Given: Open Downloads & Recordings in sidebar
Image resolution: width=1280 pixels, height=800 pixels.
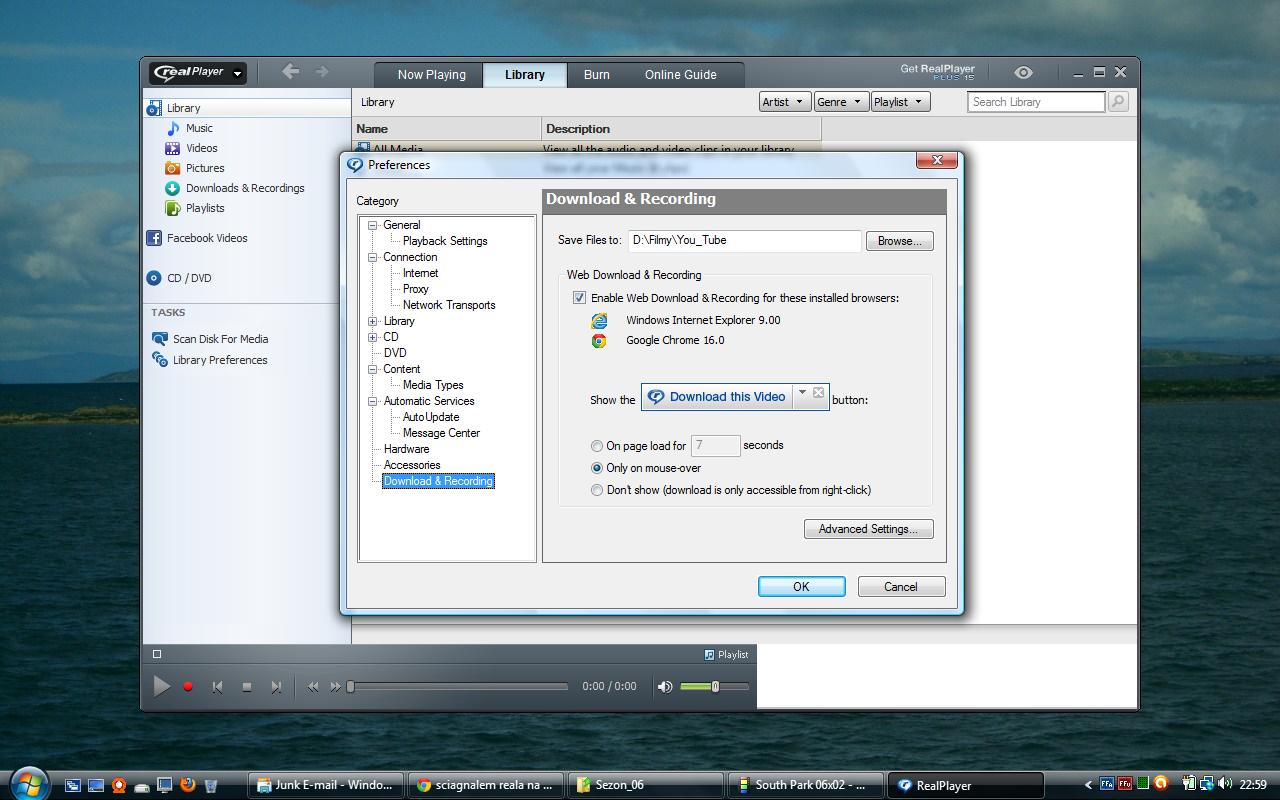Looking at the screenshot, I should point(235,188).
